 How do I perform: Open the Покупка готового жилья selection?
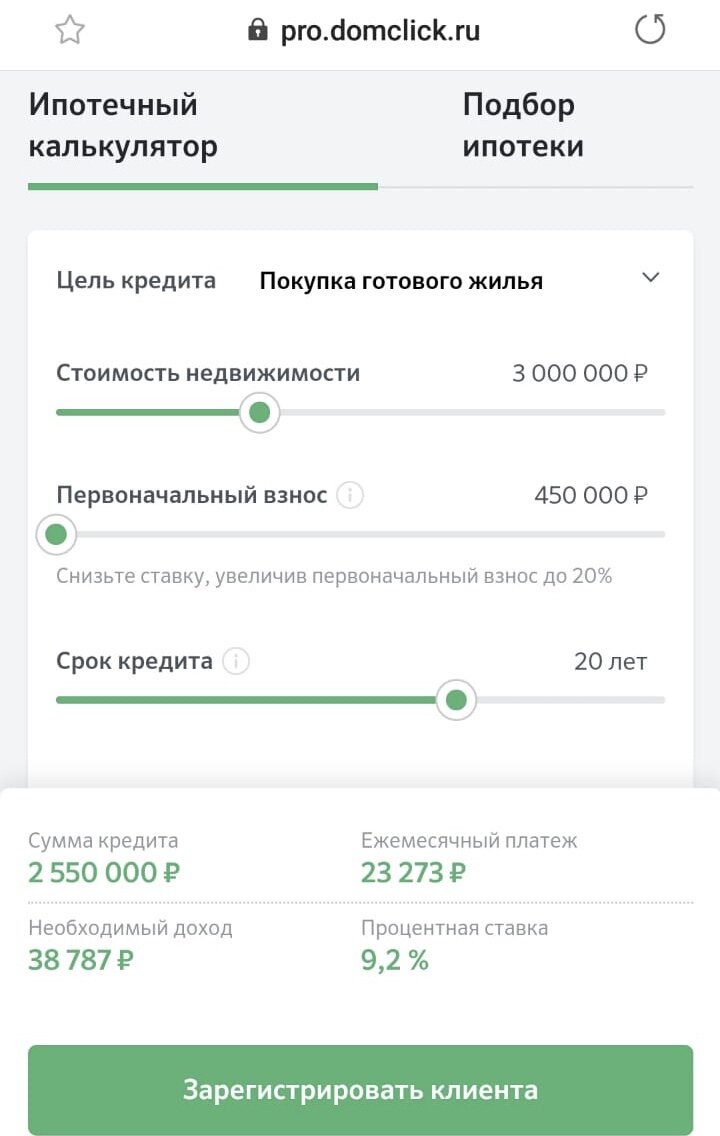click(x=401, y=281)
